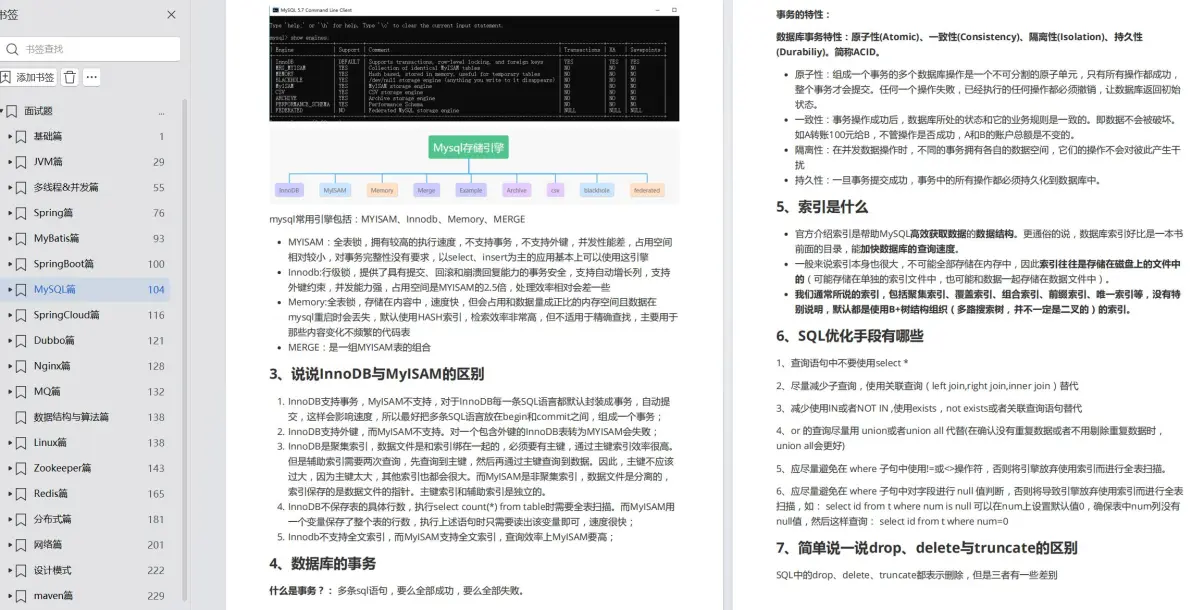Click the 添加书签 button

(x=28, y=77)
